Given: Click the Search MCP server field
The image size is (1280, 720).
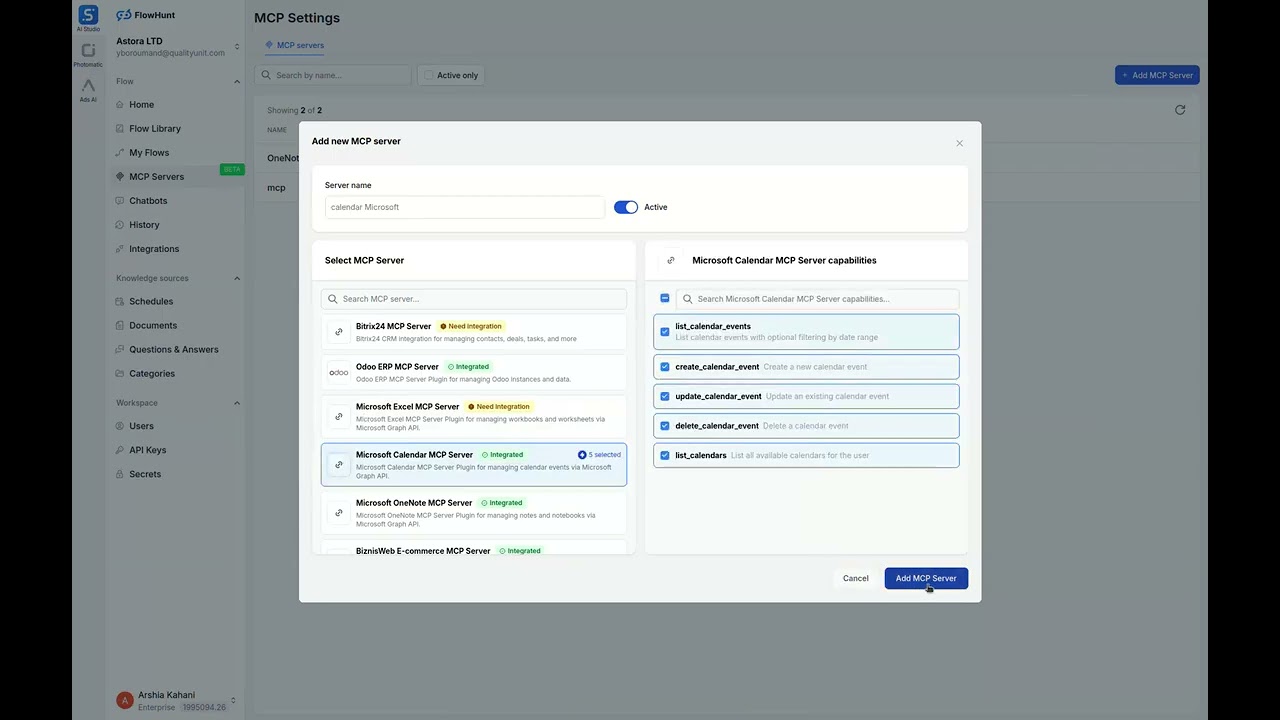Looking at the screenshot, I should click(x=474, y=299).
